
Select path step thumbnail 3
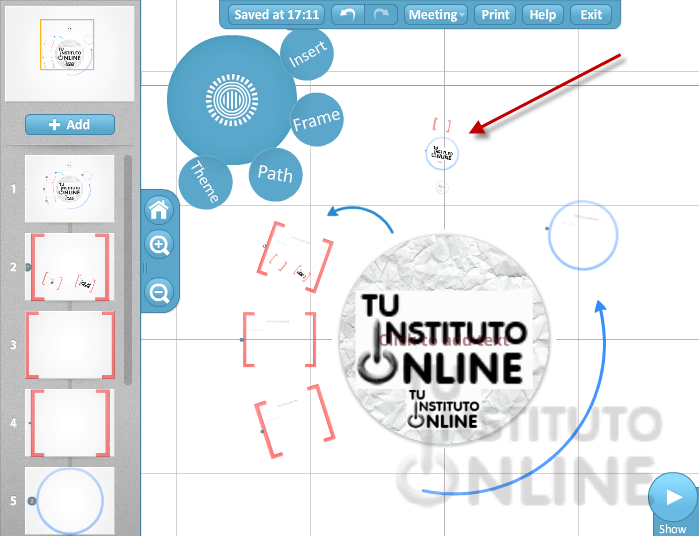(x=70, y=345)
